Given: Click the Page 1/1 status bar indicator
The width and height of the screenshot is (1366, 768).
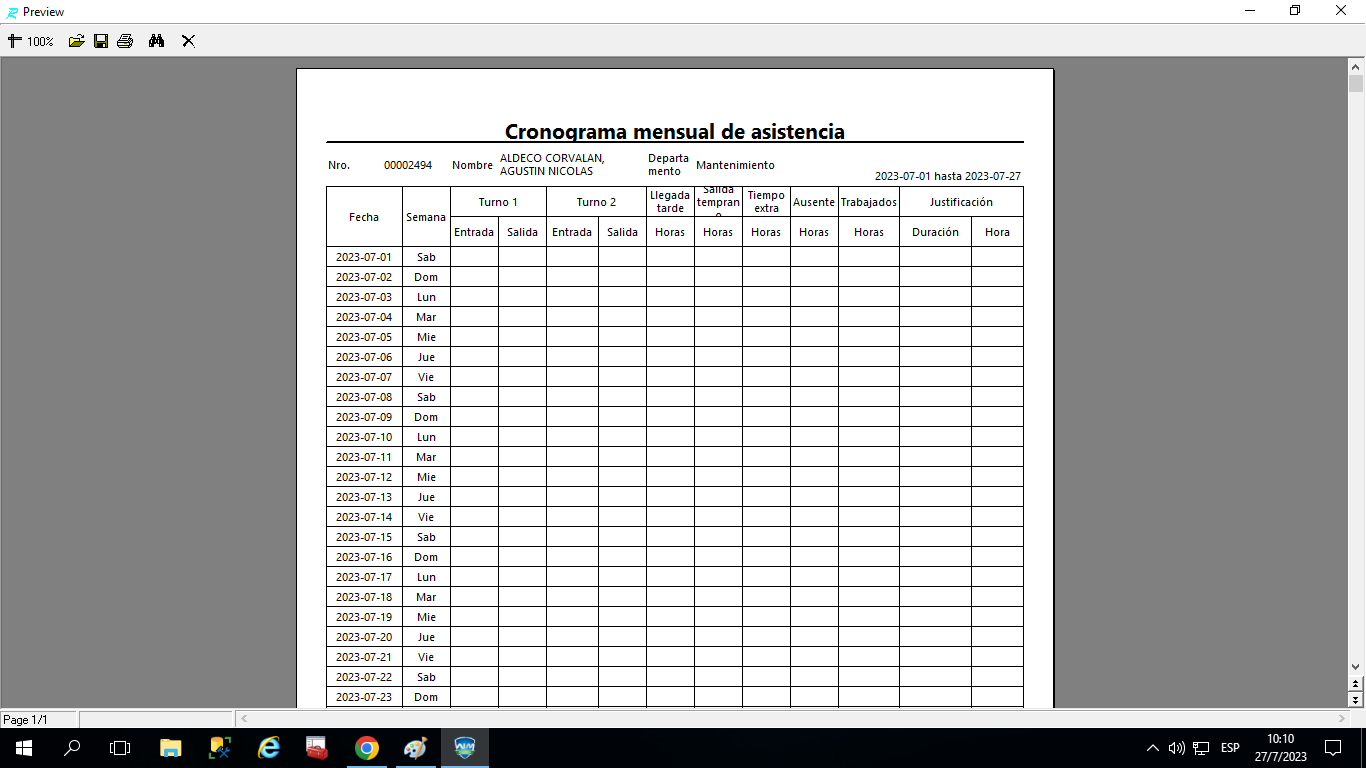Looking at the screenshot, I should click(39, 720).
